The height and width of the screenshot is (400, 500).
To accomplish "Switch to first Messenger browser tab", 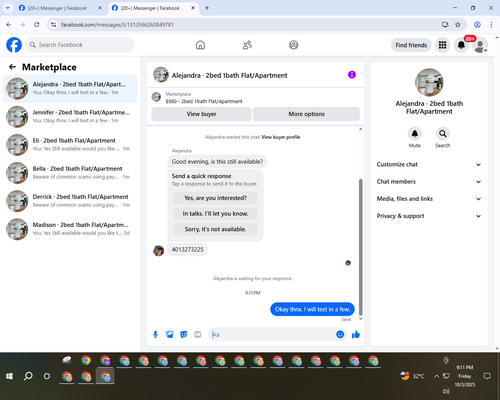I will (60, 8).
